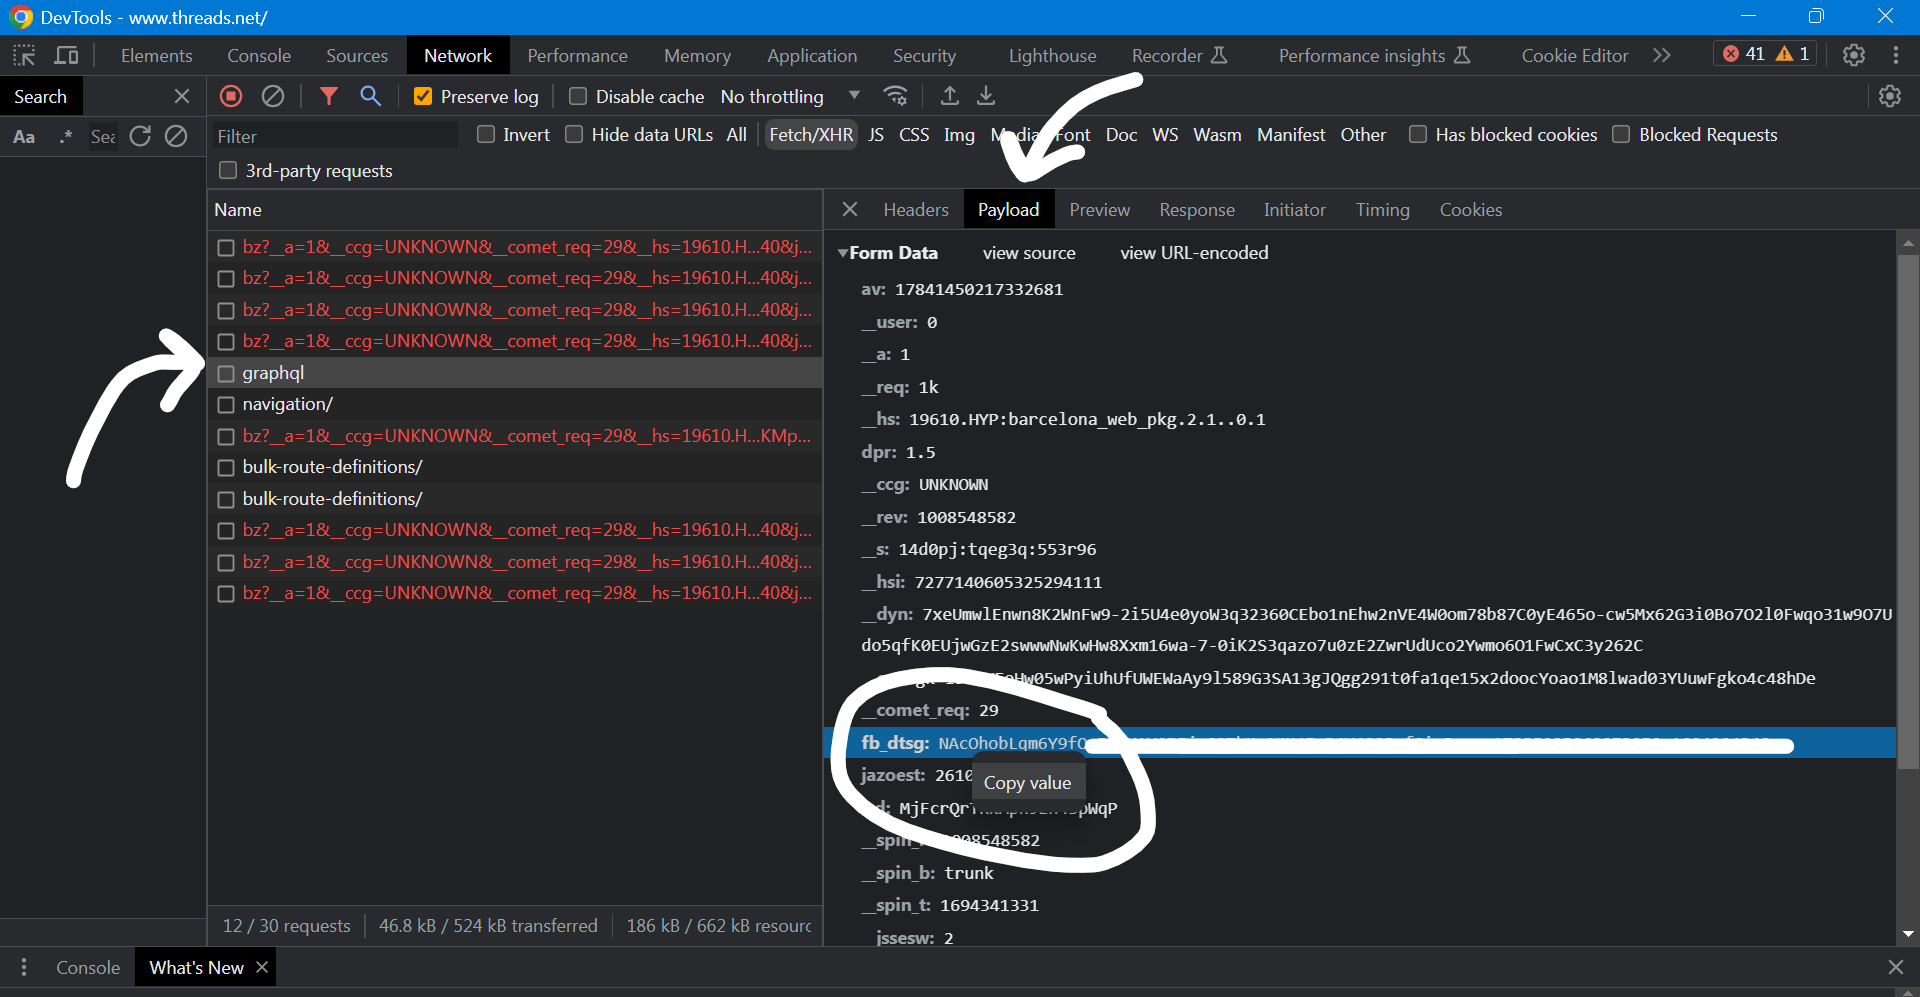Viewport: 1920px width, 997px height.
Task: Open the Headers tab of request
Action: tap(916, 209)
